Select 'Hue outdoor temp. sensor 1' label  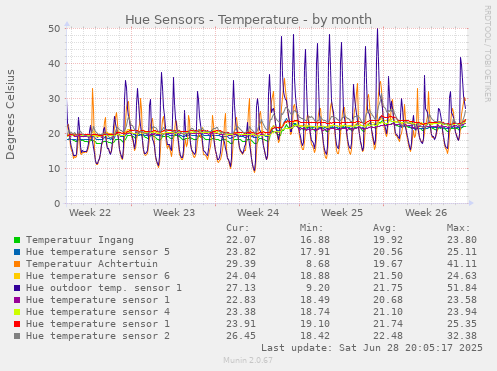104,288
